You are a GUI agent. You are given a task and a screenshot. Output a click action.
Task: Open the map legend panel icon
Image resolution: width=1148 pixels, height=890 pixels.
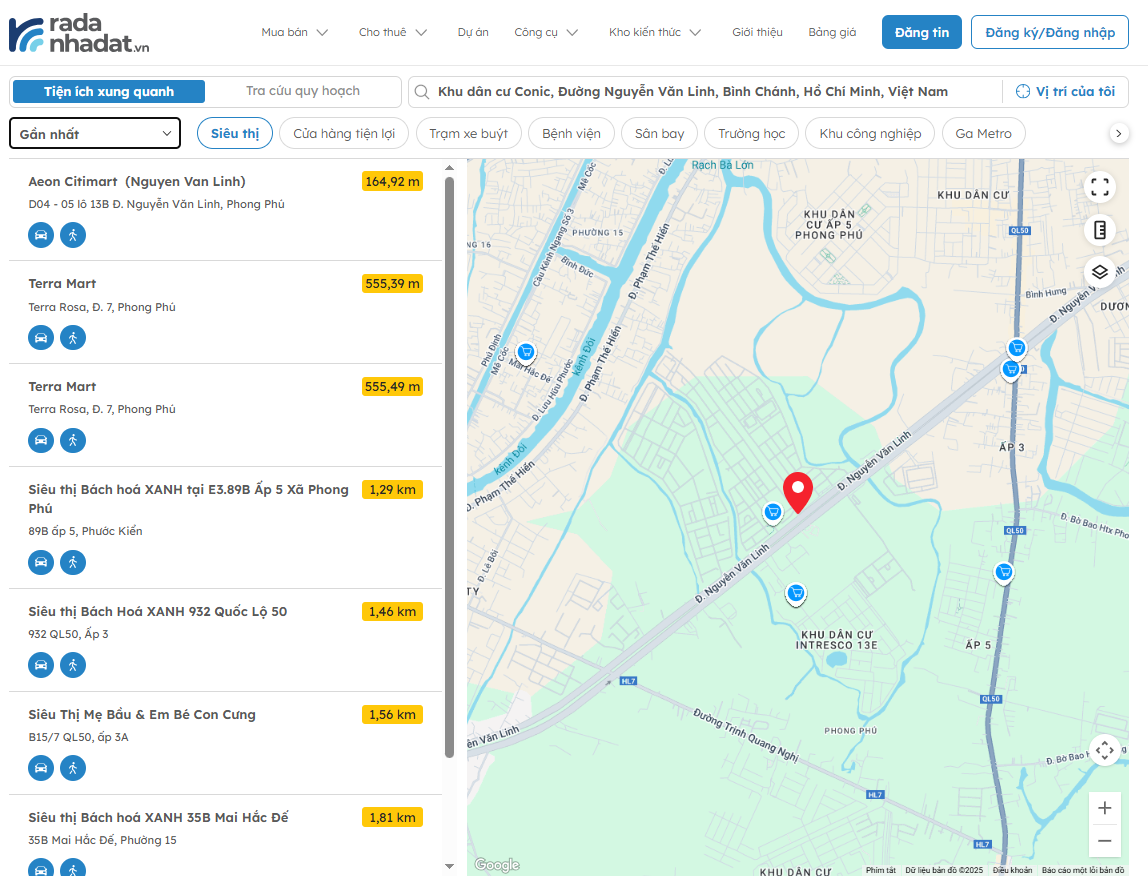tap(1100, 230)
